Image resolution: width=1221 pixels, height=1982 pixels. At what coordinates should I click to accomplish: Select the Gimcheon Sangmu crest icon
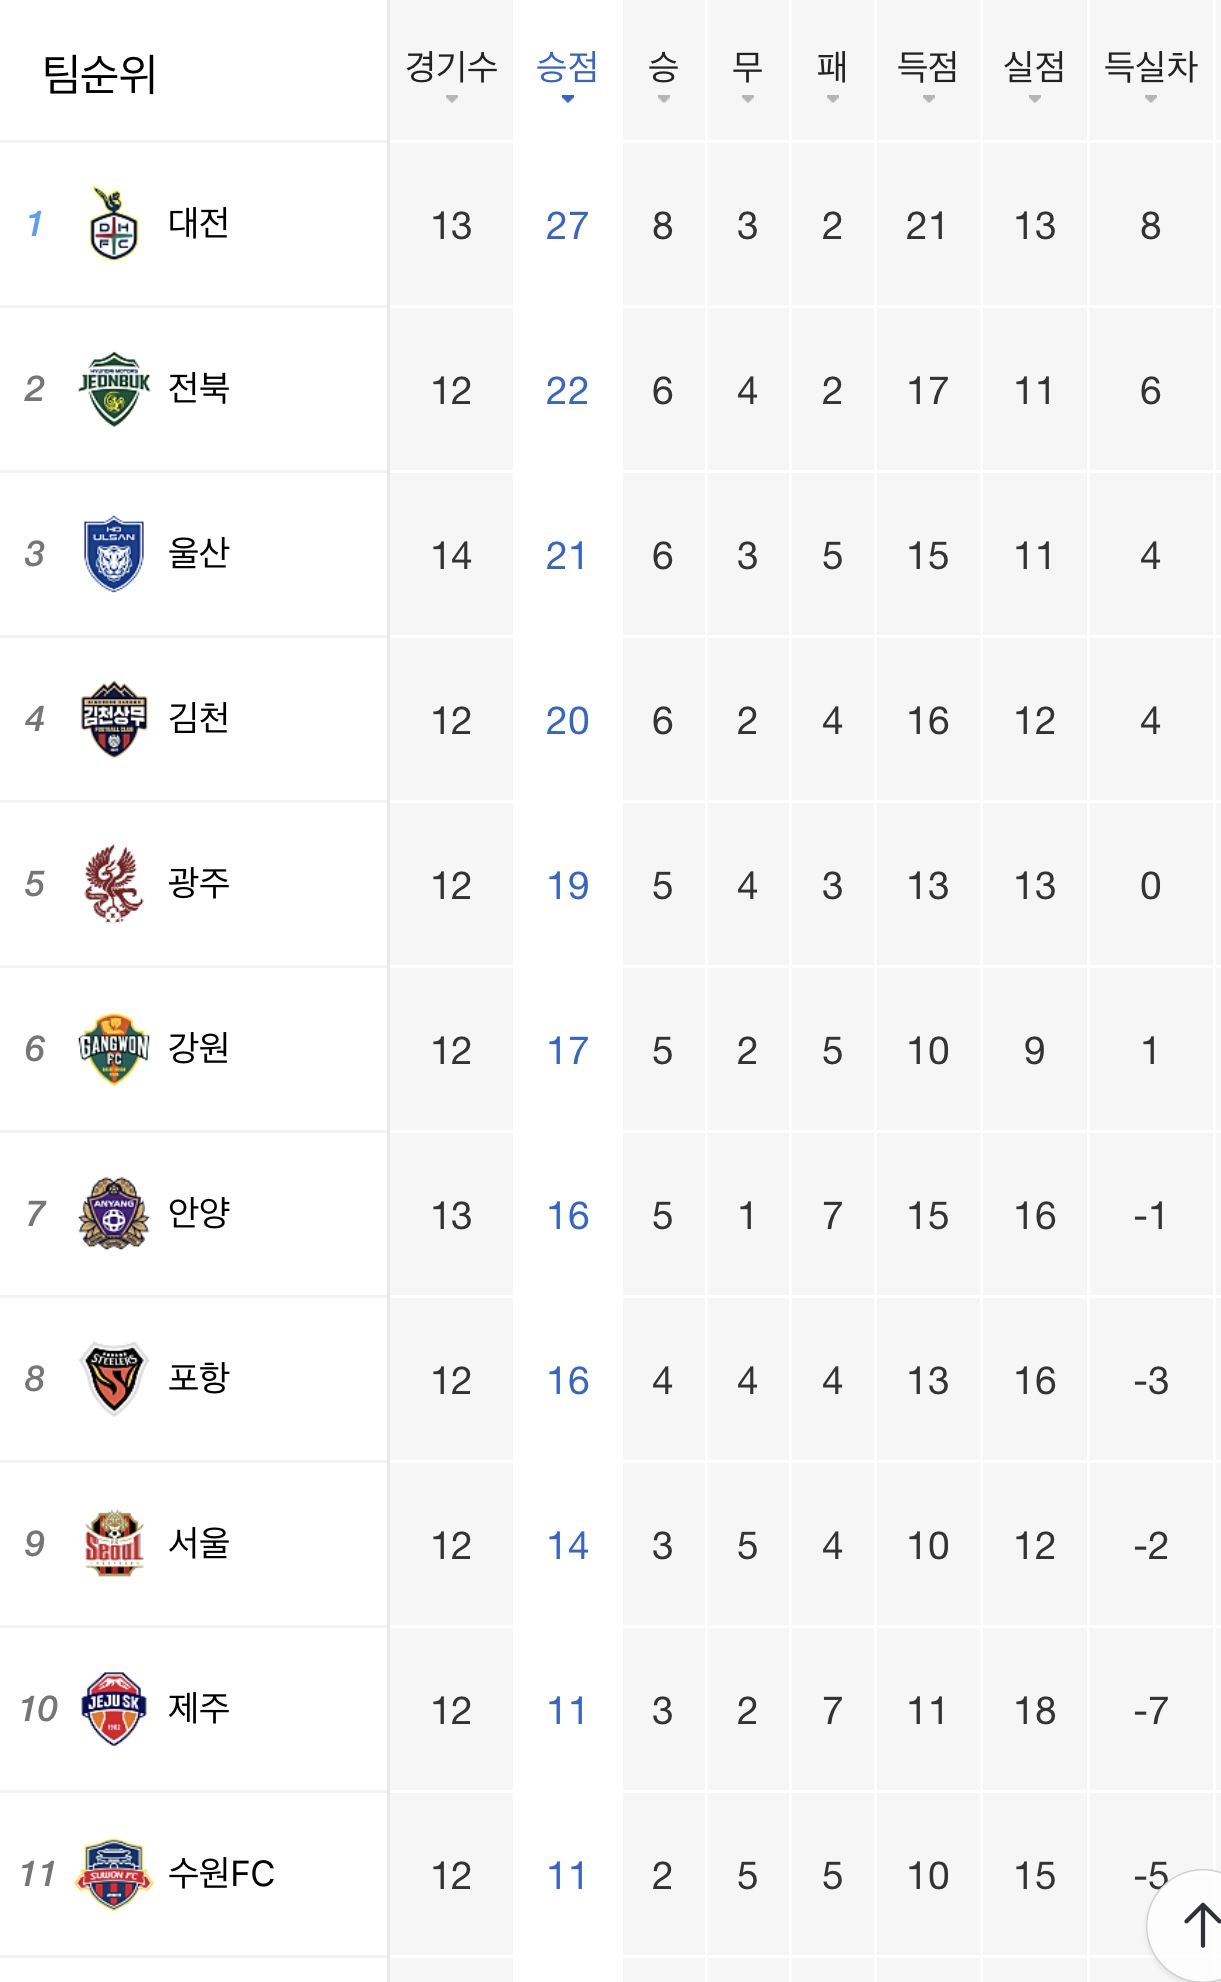tap(114, 719)
